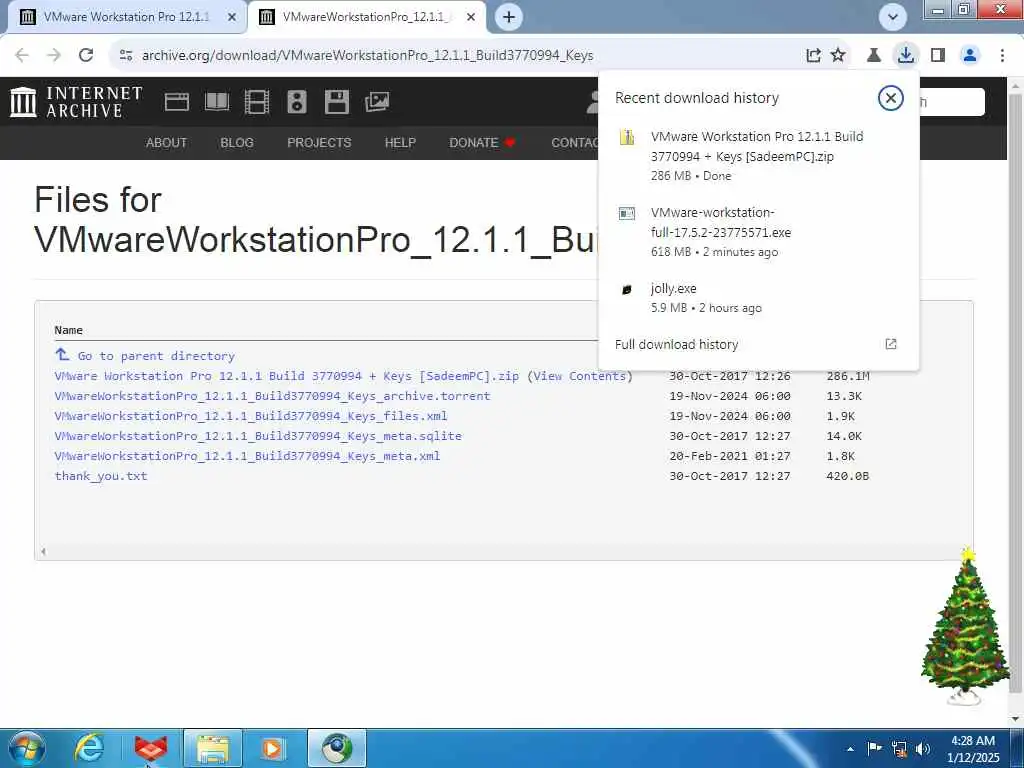Open the Windows Start menu
Image resolution: width=1024 pixels, height=768 pixels.
27,748
